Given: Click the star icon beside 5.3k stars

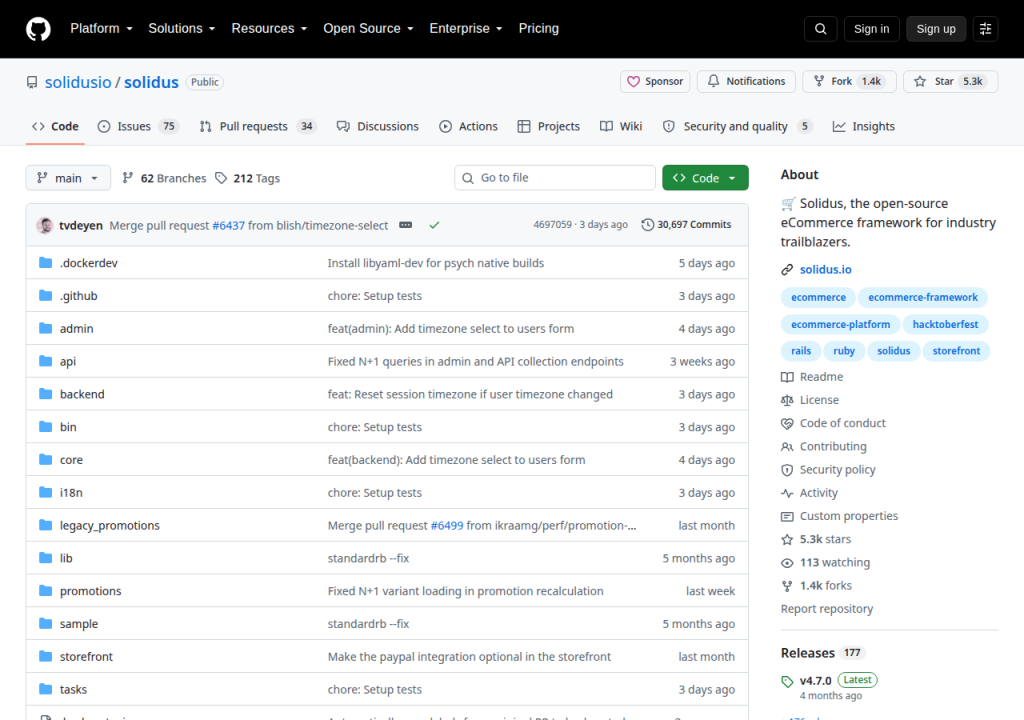Looking at the screenshot, I should 787,539.
